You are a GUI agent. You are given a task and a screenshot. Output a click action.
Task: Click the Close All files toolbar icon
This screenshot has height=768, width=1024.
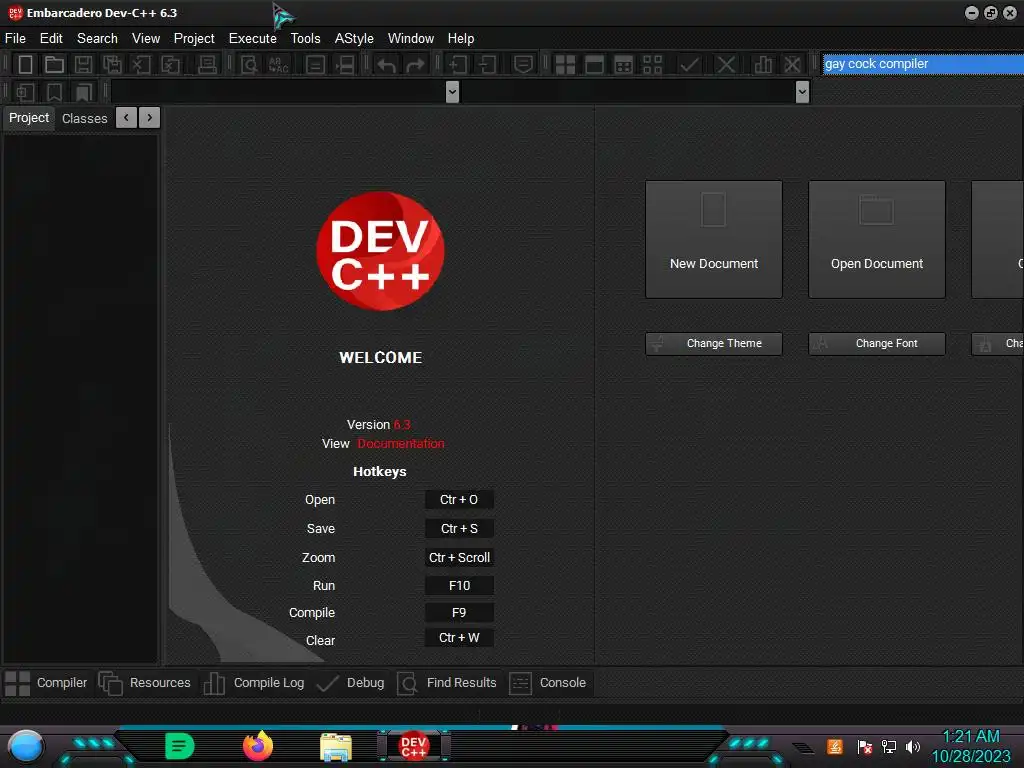pyautogui.click(x=170, y=65)
